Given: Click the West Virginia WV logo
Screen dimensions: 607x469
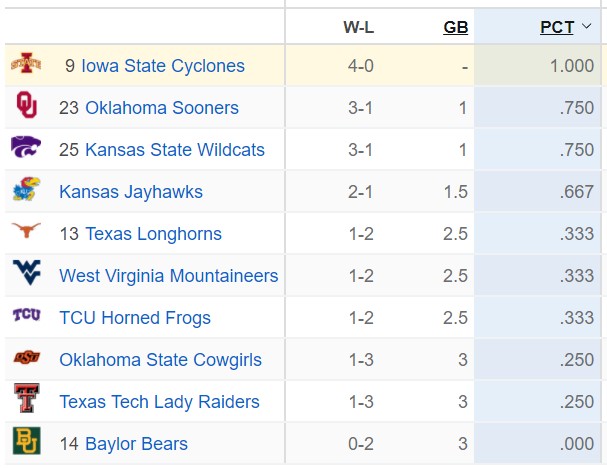Looking at the screenshot, I should click(x=26, y=272).
